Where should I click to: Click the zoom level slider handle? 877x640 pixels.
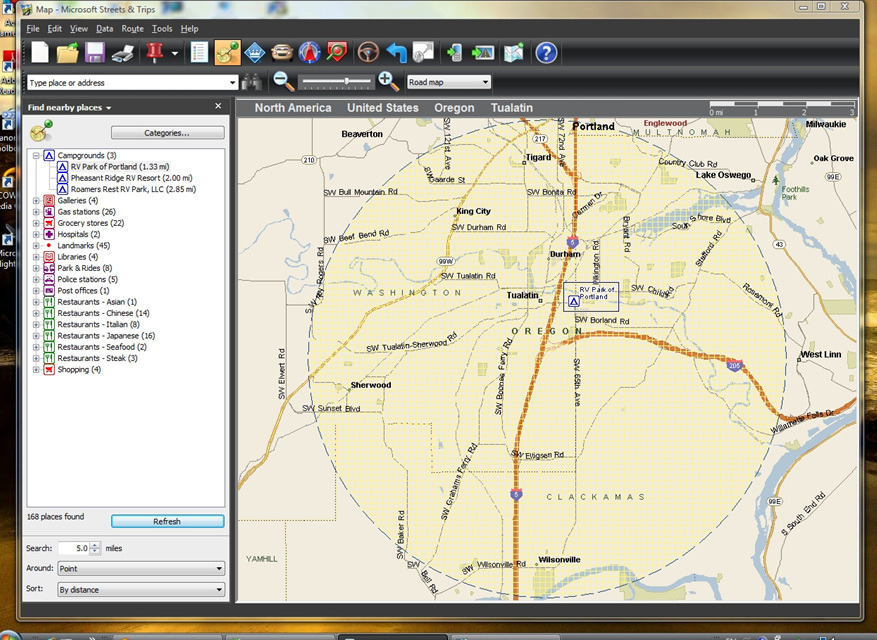[346, 82]
